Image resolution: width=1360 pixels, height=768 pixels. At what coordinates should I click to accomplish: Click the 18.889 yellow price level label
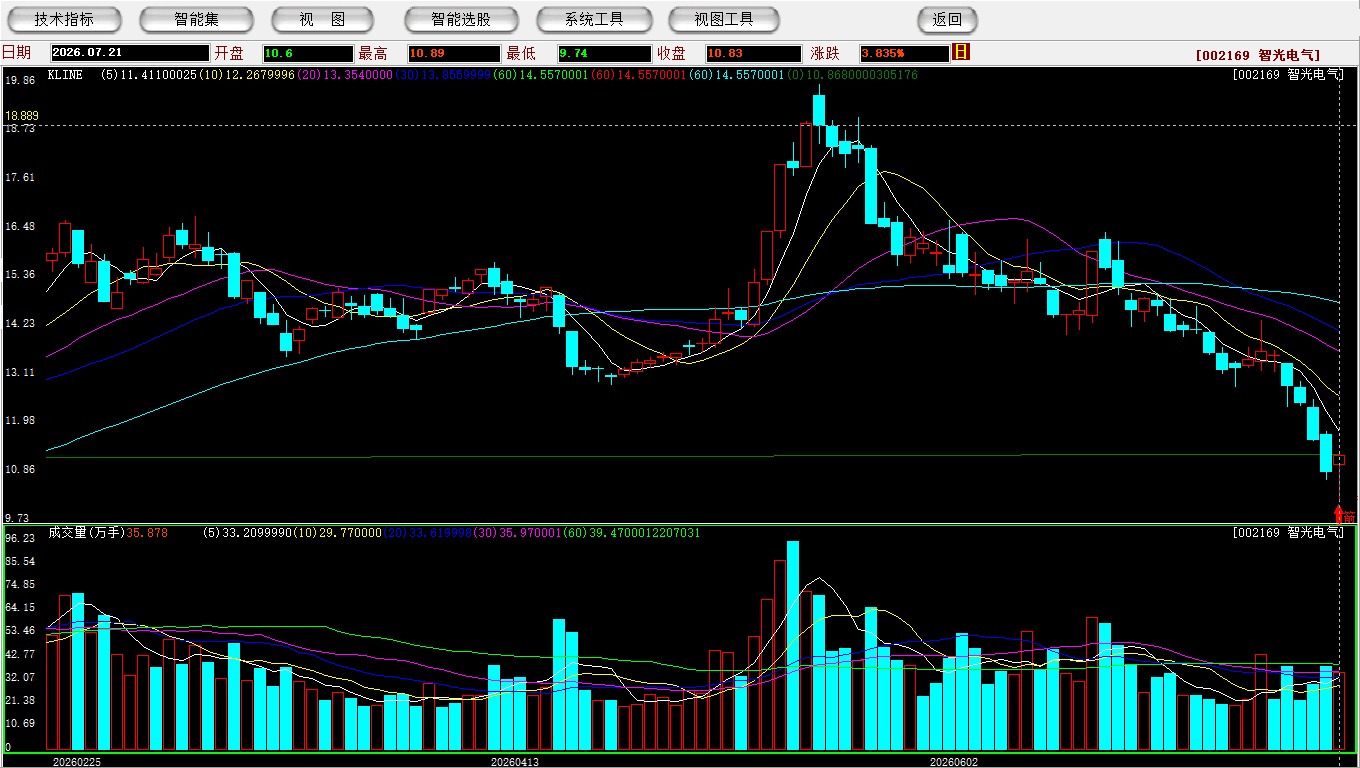(21, 116)
